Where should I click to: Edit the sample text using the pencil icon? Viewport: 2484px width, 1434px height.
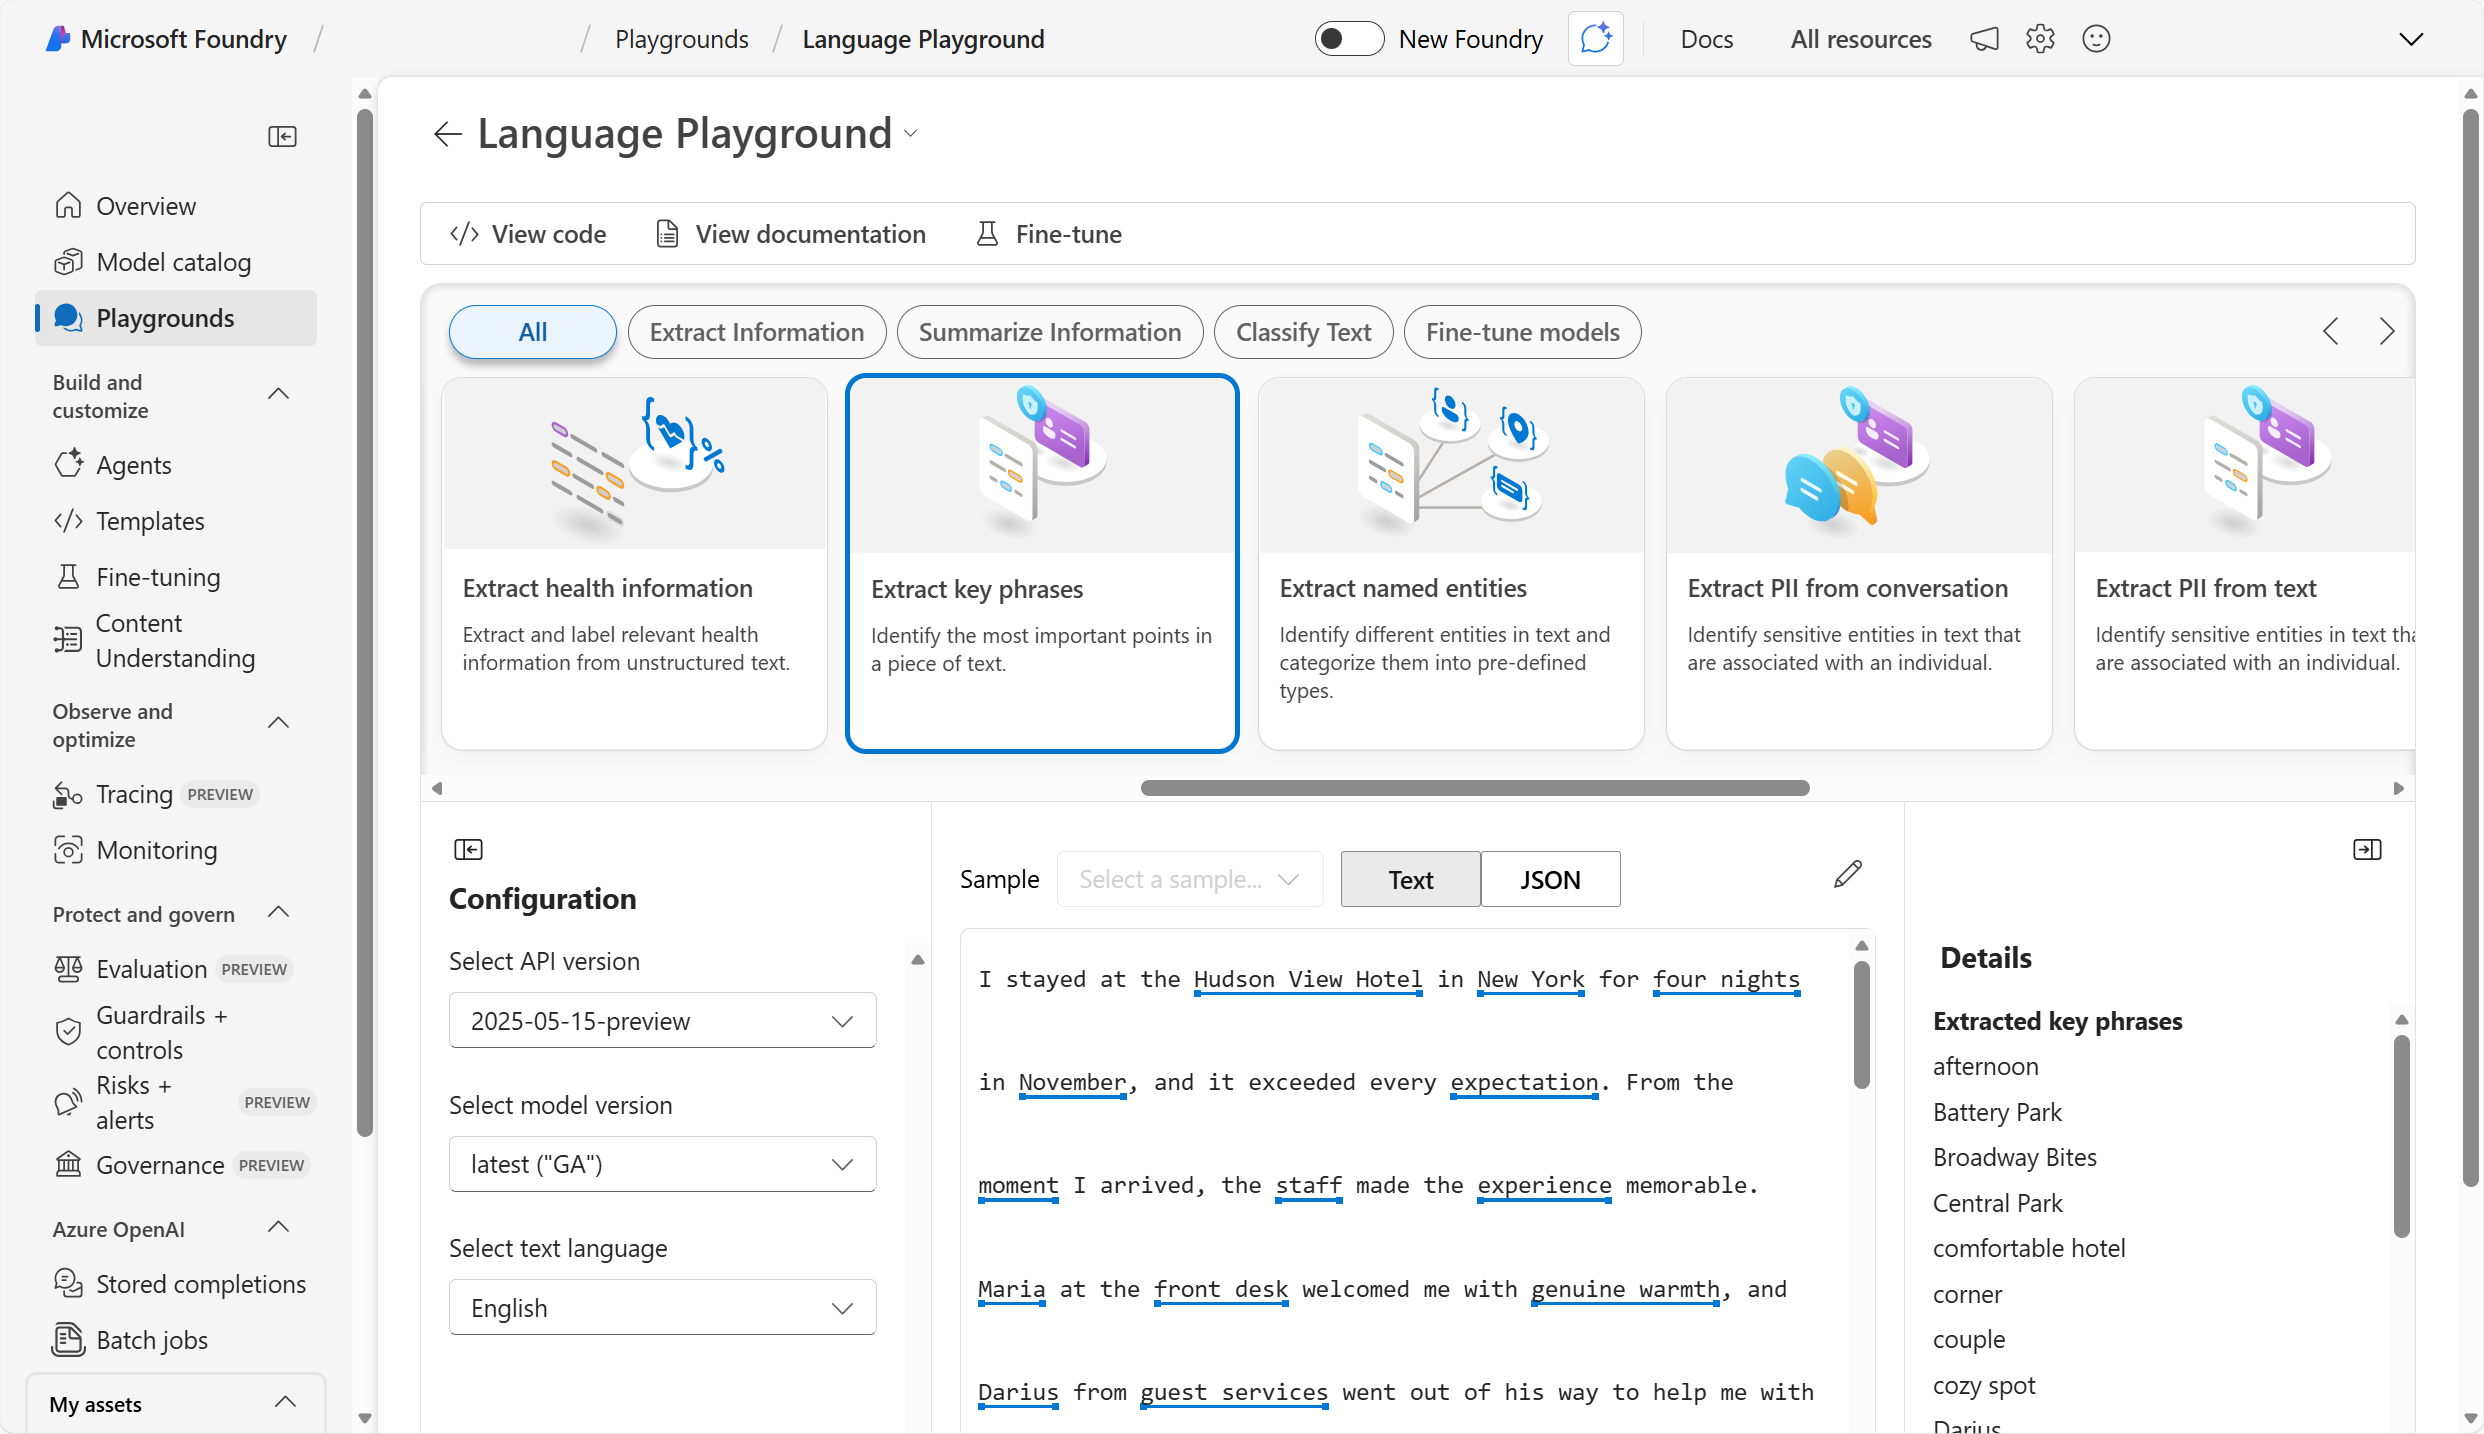click(x=1847, y=874)
